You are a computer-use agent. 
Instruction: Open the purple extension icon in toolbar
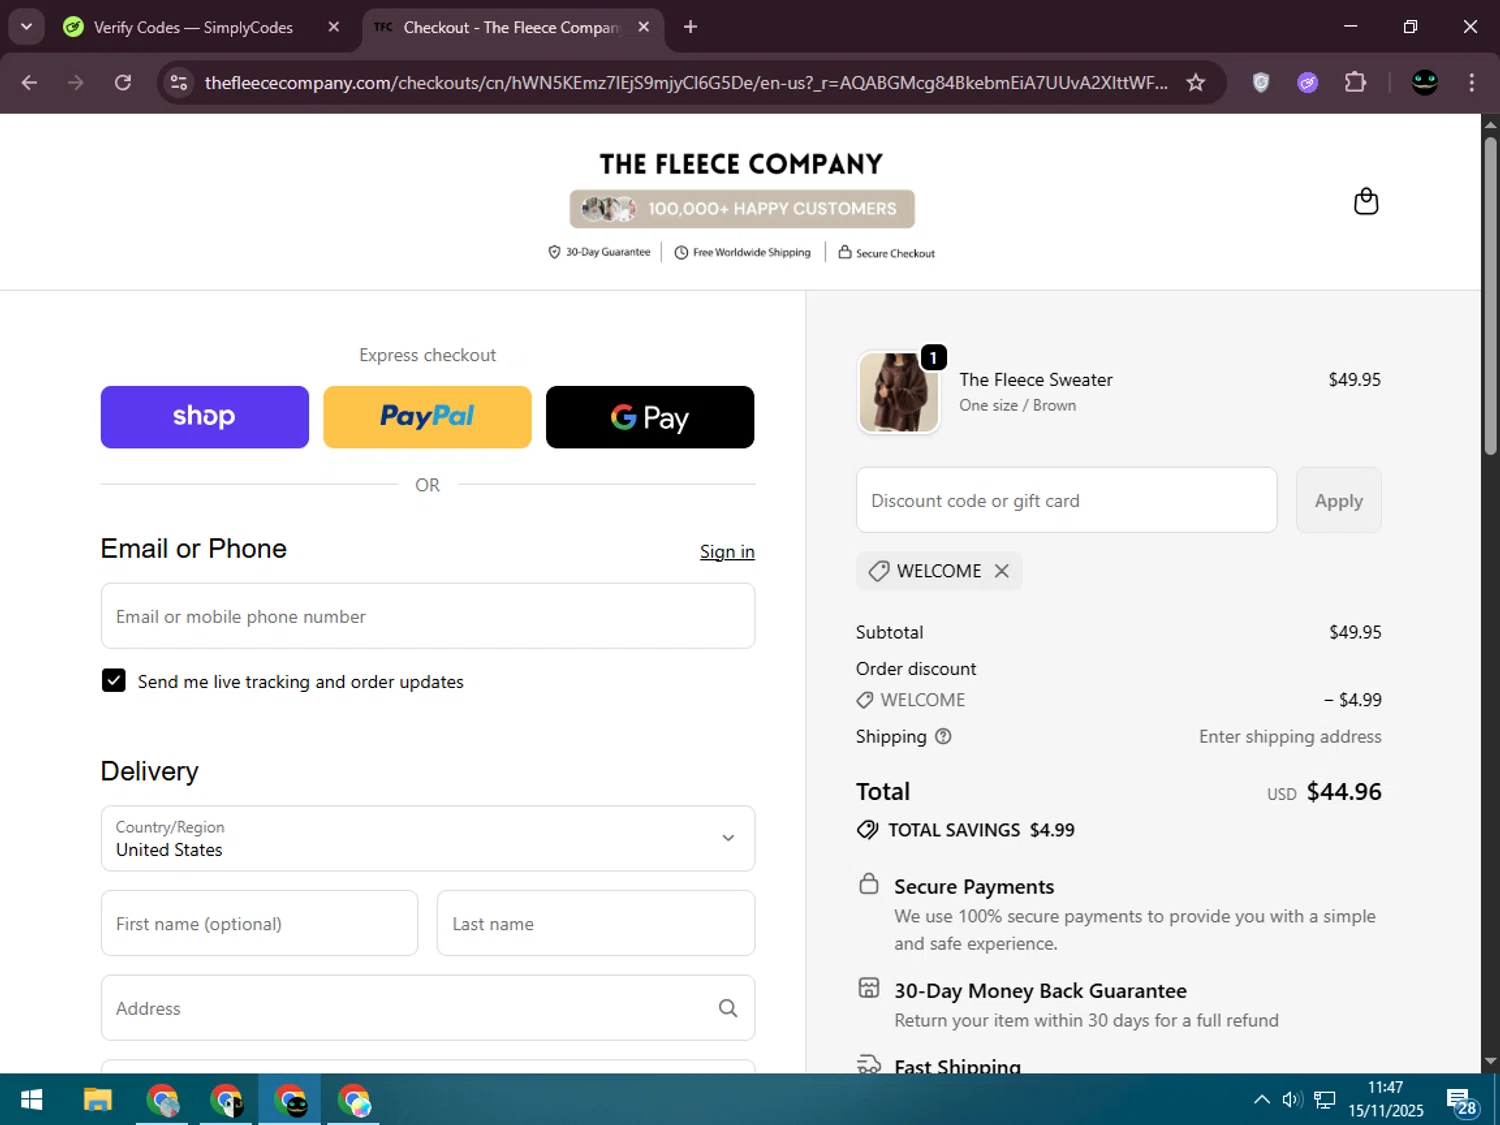1308,83
